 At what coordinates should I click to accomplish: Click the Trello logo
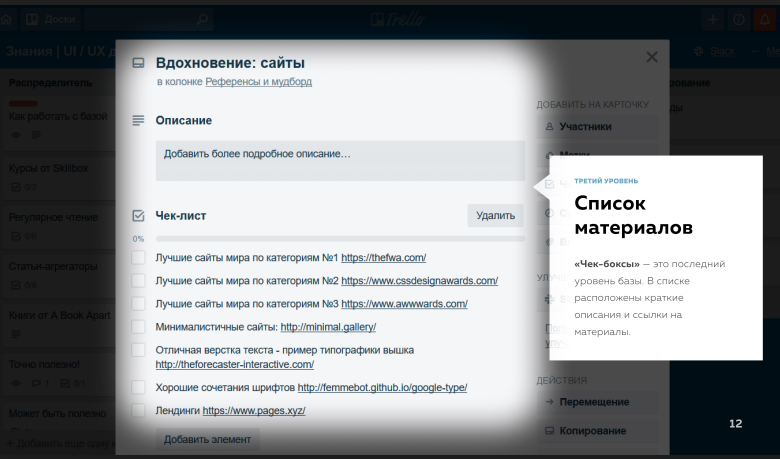pyautogui.click(x=398, y=19)
